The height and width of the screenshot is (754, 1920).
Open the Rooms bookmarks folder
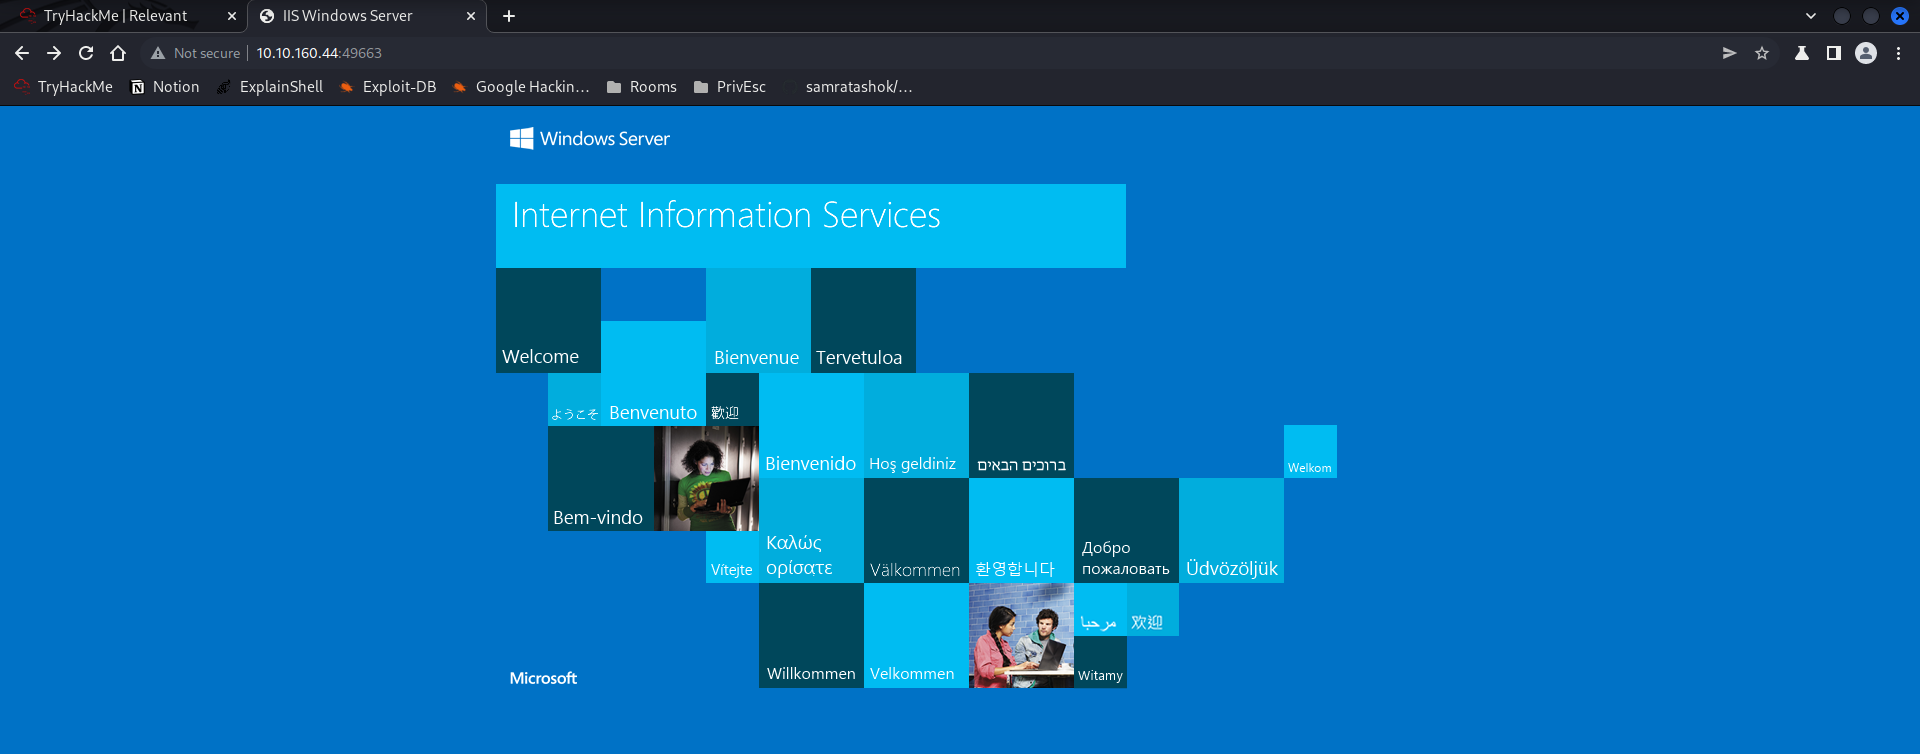coord(642,87)
